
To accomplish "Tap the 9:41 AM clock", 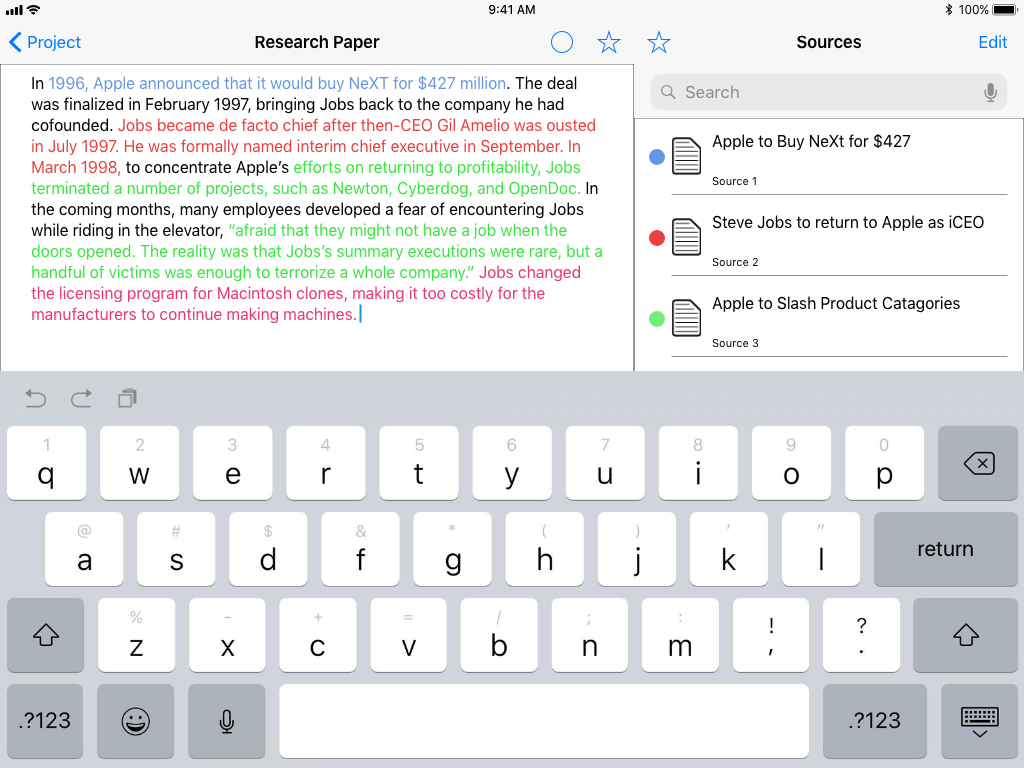I will (x=512, y=10).
